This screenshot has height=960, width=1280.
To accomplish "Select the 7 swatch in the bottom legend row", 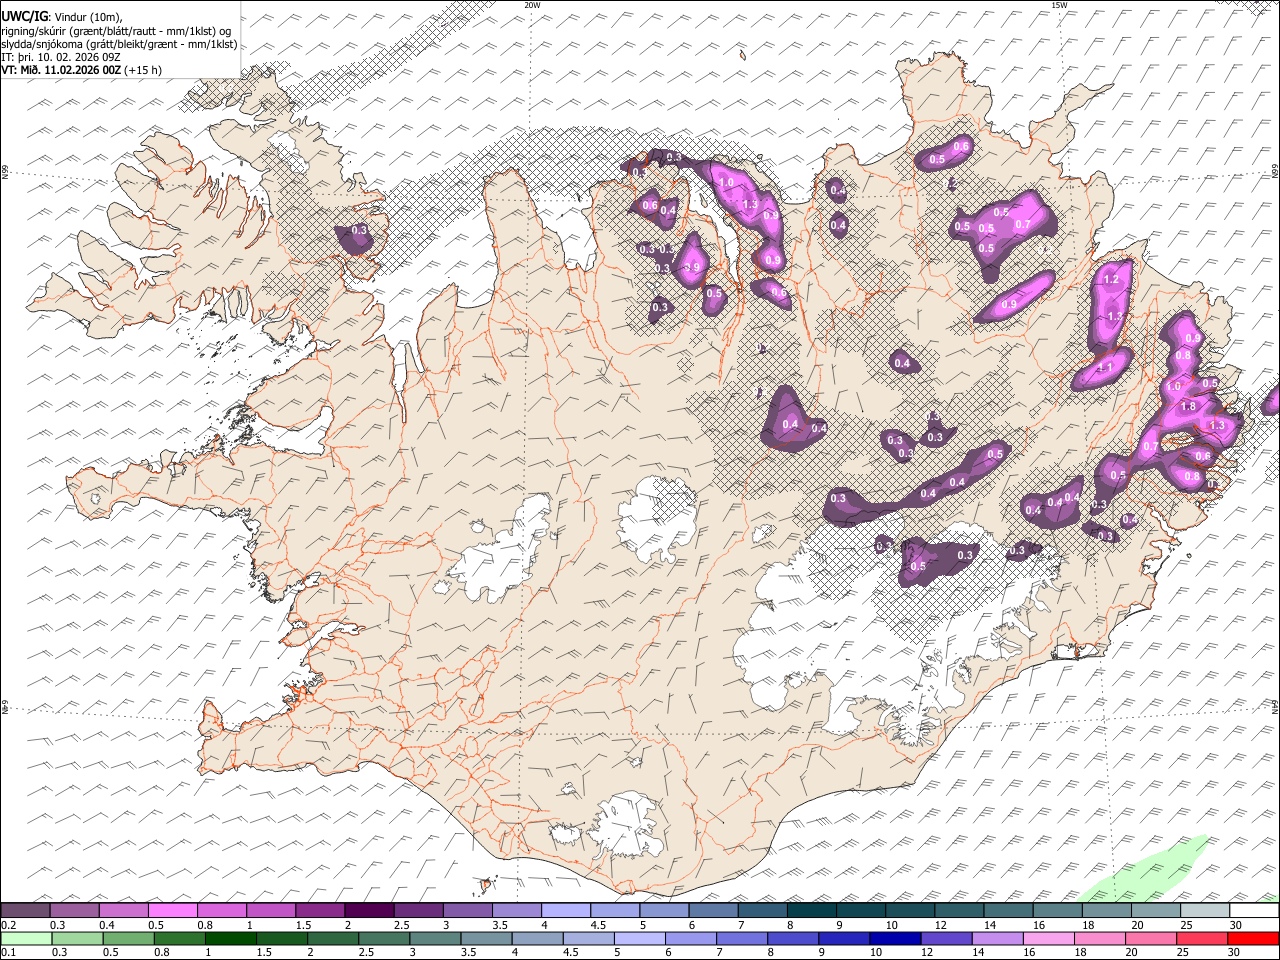I will [x=742, y=938].
